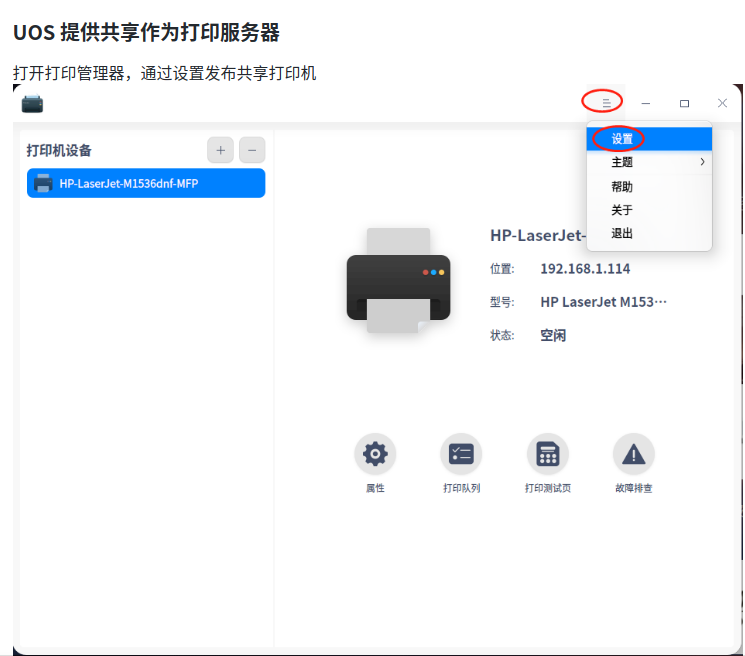Select 关于 (About) in the menu
Image resolution: width=745 pixels, height=656 pixels.
(x=649, y=210)
